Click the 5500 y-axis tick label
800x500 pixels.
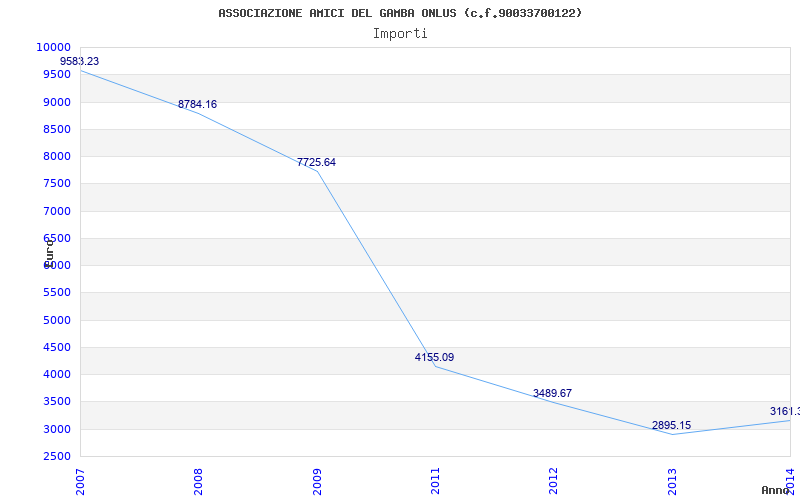click(56, 293)
